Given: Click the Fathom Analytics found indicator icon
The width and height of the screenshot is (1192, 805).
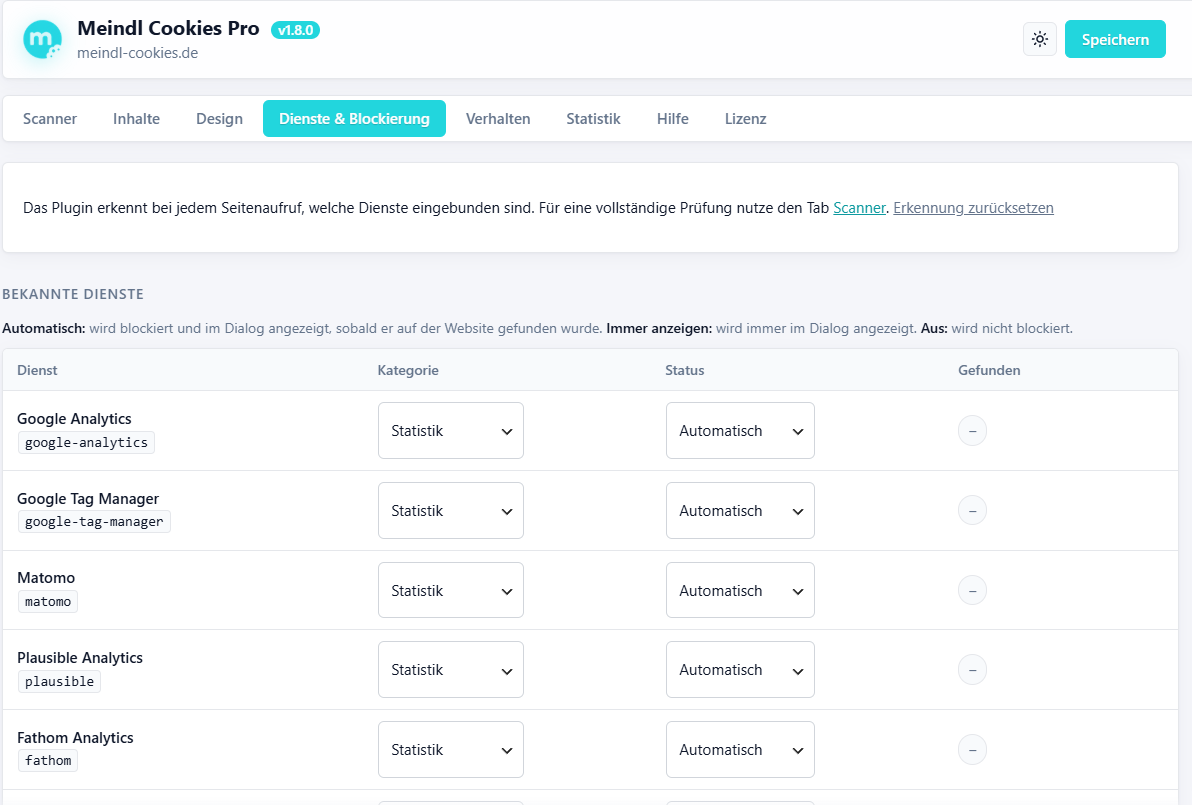Looking at the screenshot, I should click(x=972, y=750).
